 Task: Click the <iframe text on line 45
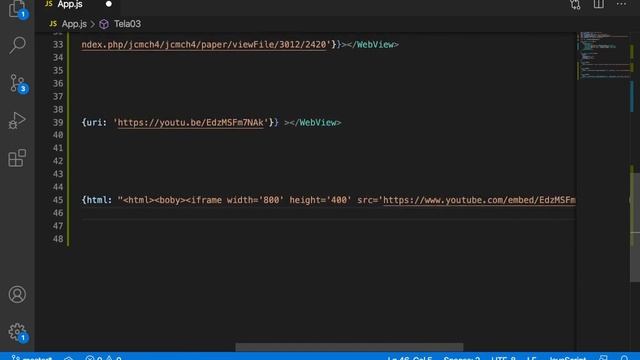(203, 200)
